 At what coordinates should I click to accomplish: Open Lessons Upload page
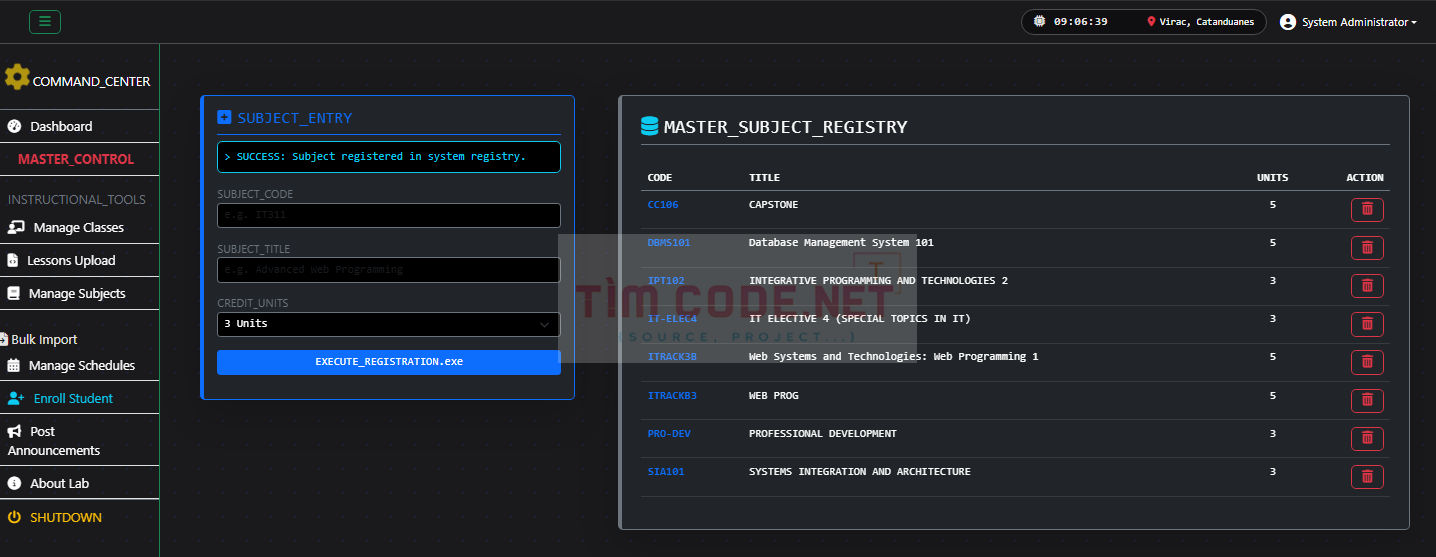71,260
